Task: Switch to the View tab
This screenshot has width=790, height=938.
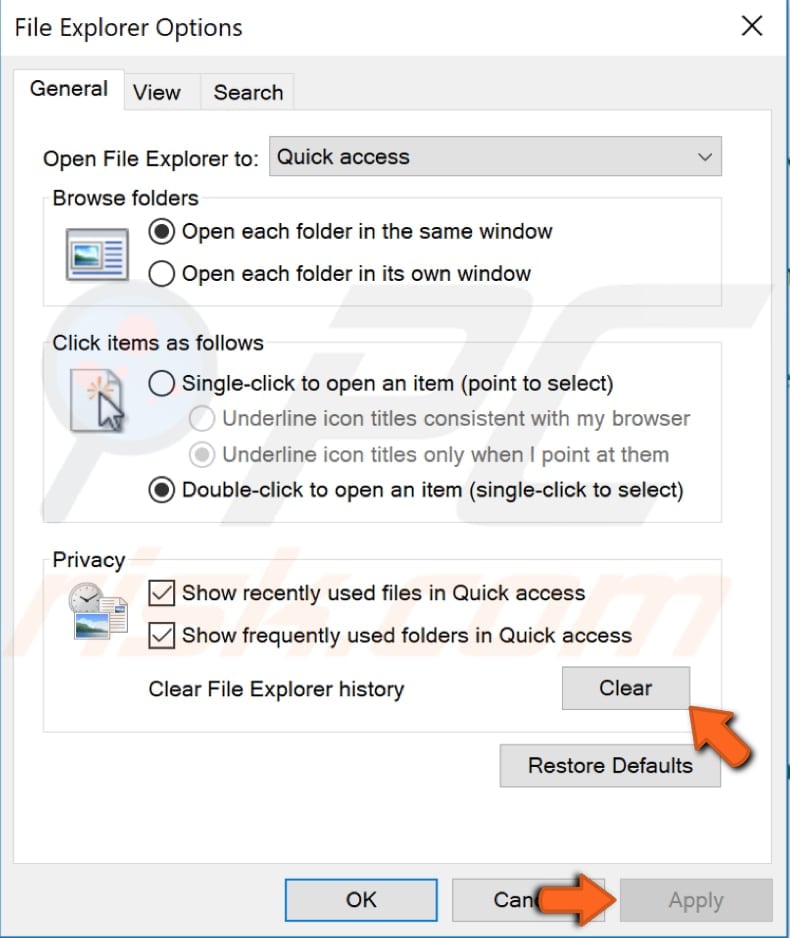Action: point(158,92)
